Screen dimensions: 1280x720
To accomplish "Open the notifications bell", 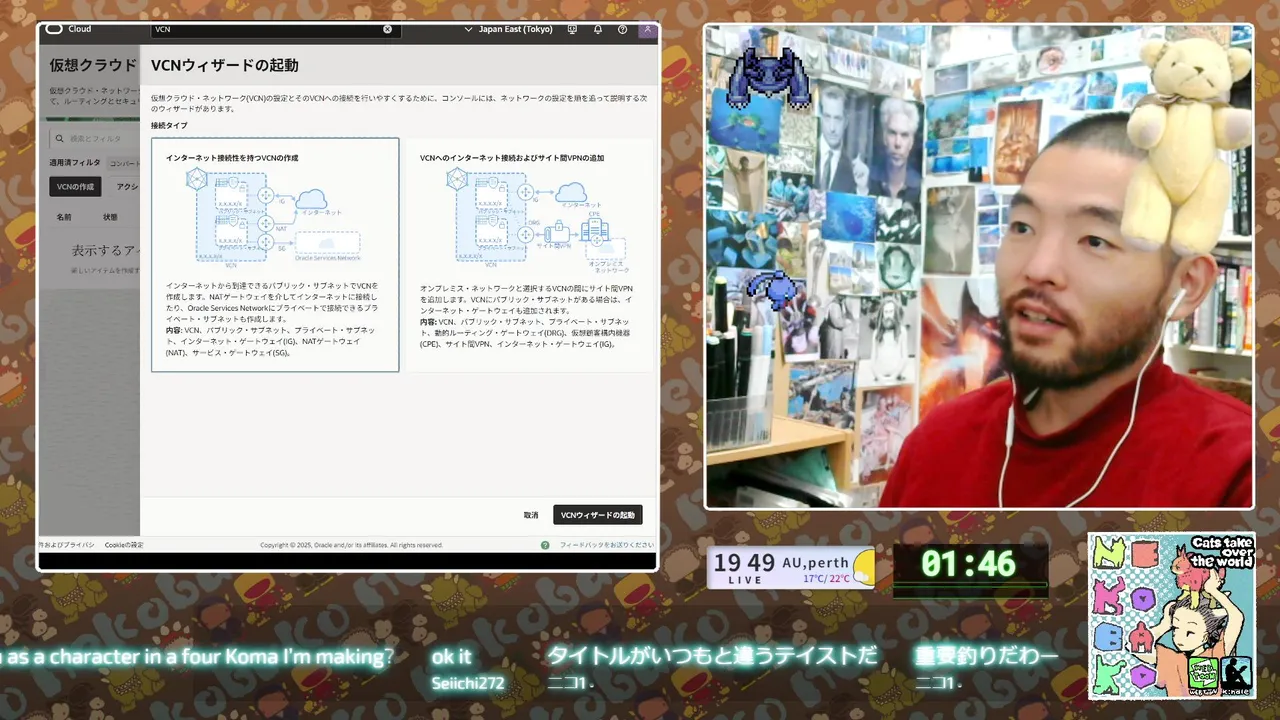I will coord(598,29).
